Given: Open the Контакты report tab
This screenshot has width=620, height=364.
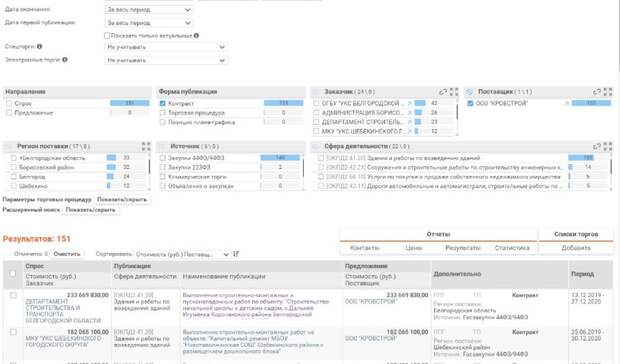Looking at the screenshot, I should (365, 248).
